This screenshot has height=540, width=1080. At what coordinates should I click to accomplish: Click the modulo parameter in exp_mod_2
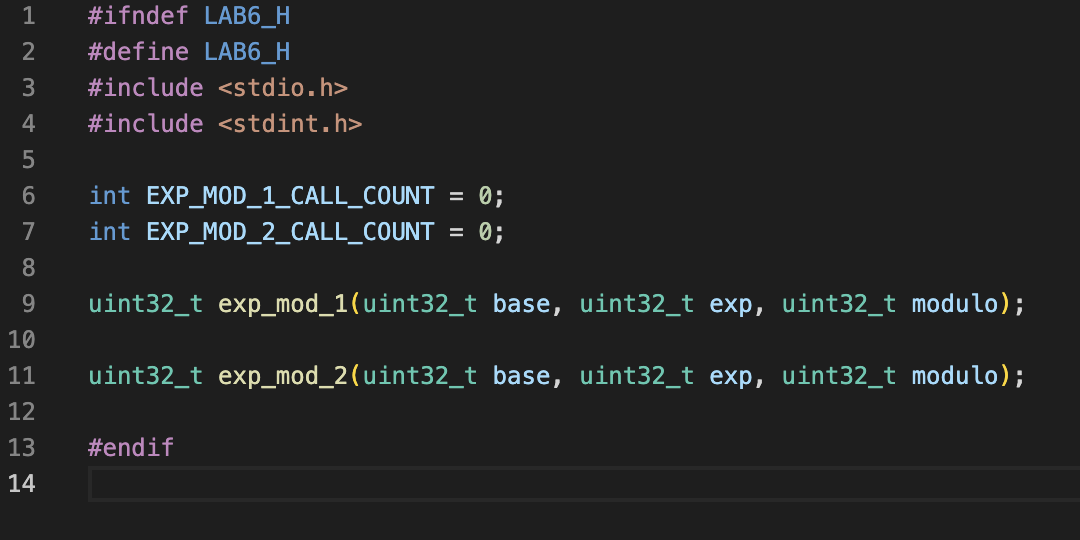tap(955, 375)
